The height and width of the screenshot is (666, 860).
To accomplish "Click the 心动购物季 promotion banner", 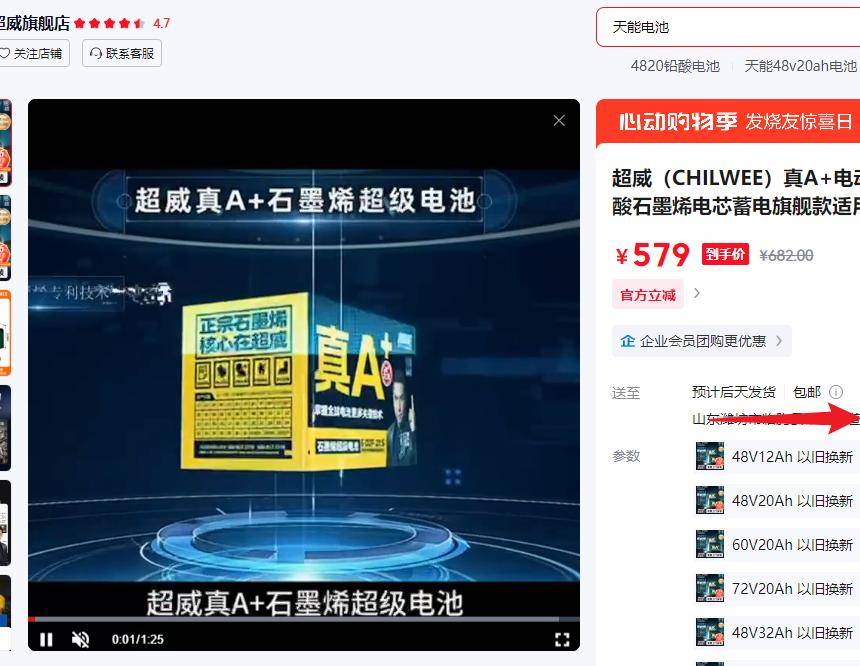I will [730, 122].
